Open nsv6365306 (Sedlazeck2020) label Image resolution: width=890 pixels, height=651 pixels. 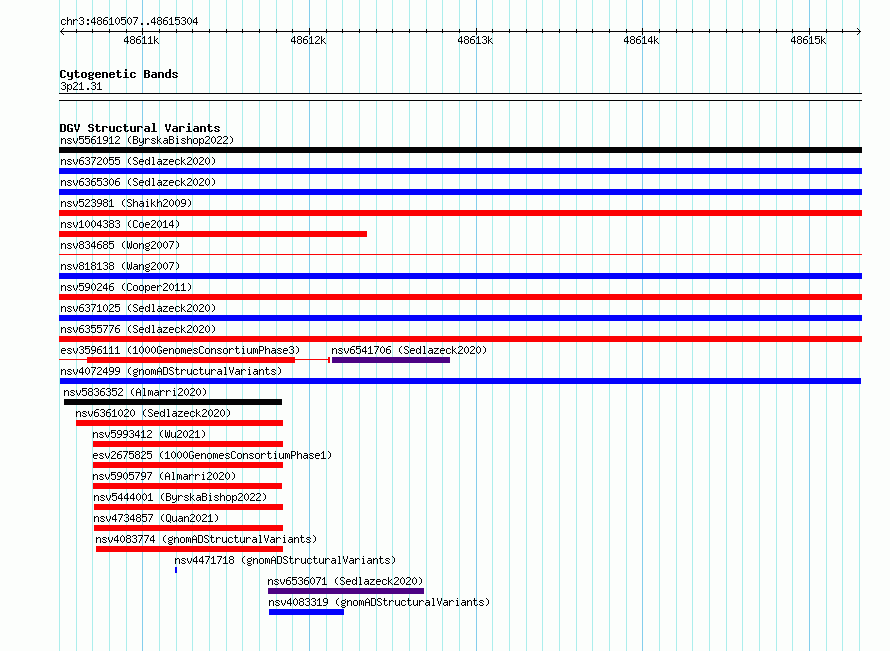(x=138, y=182)
